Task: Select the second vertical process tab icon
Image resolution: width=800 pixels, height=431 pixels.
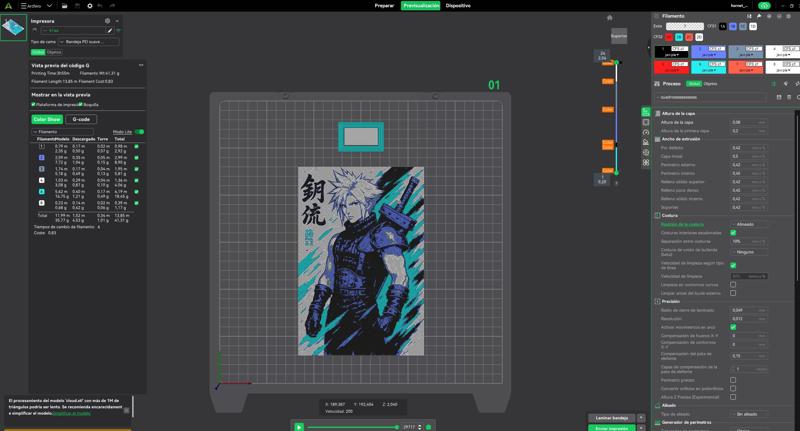Action: click(646, 122)
